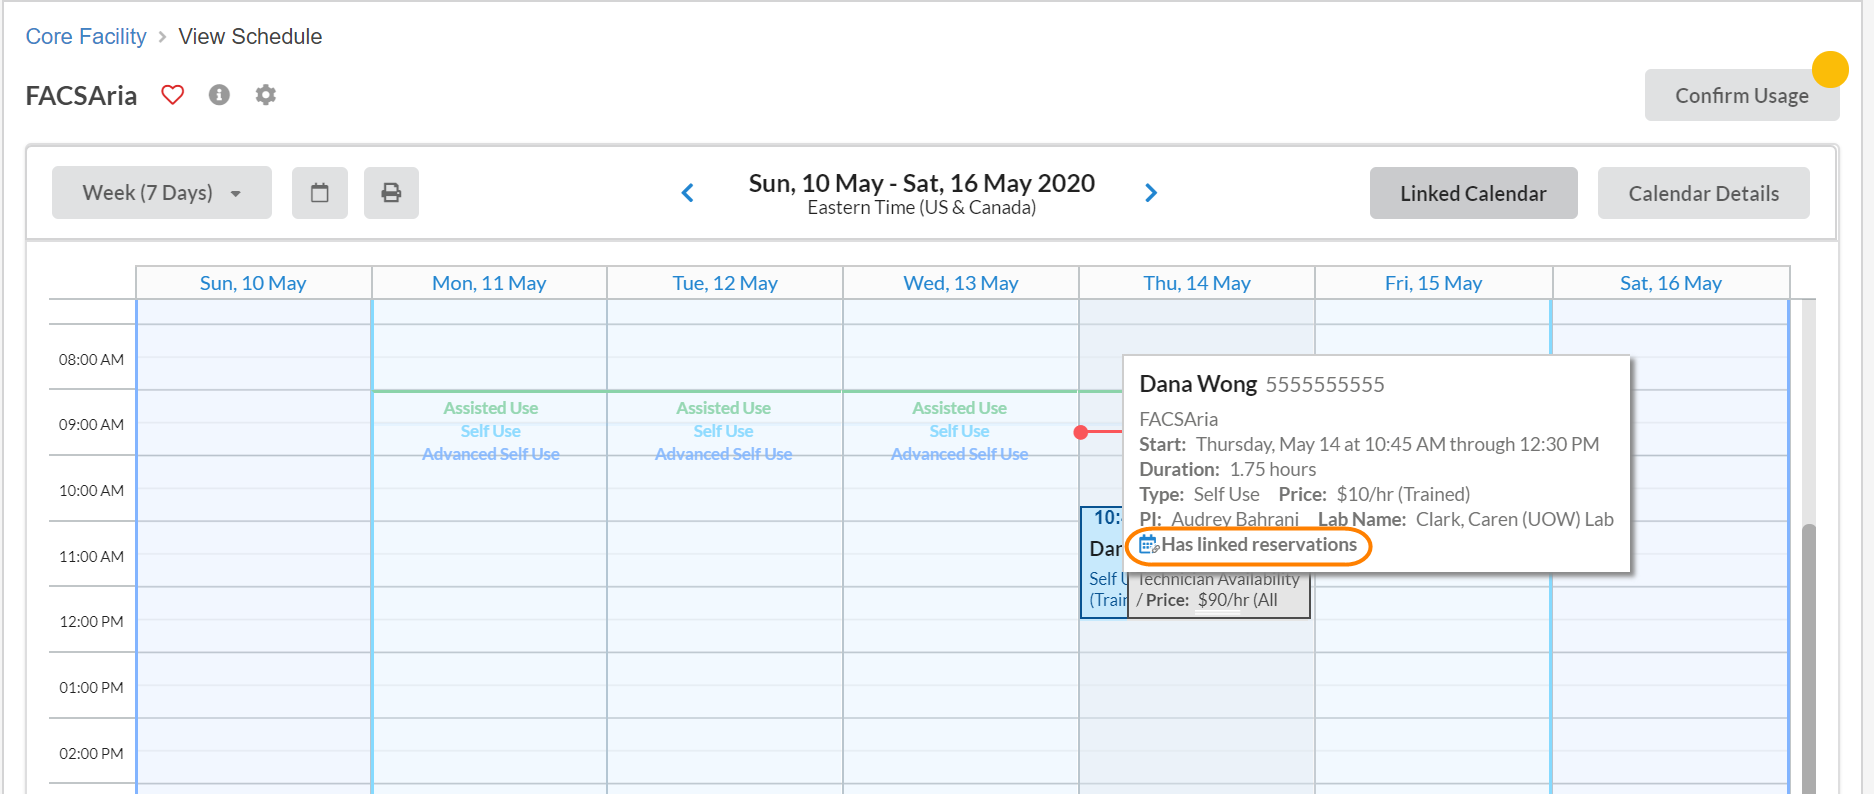
Task: Open the settings gear icon
Action: (265, 95)
